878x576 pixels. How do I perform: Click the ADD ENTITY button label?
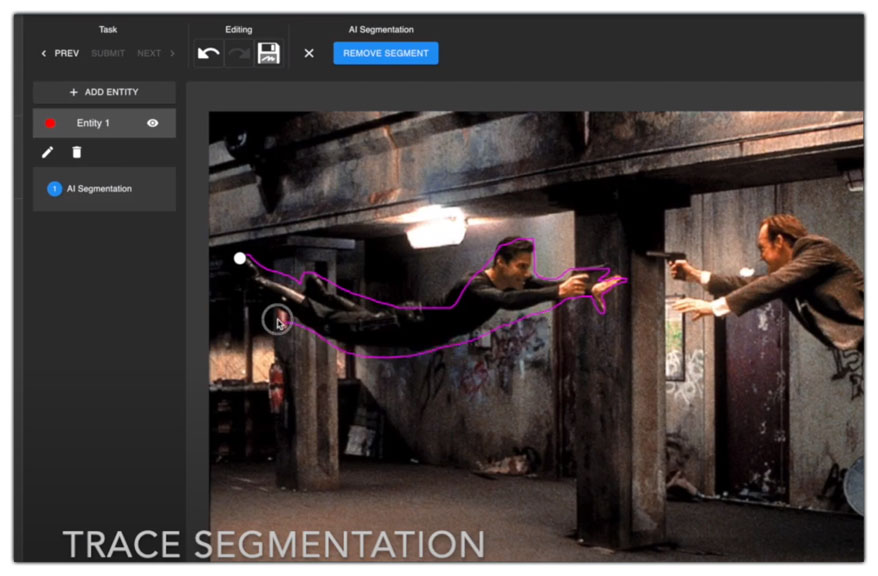tap(111, 92)
